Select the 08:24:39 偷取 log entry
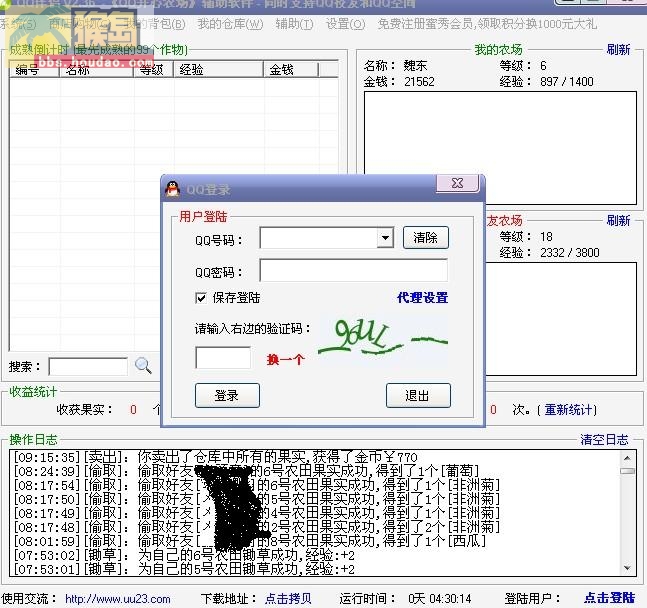 246,471
